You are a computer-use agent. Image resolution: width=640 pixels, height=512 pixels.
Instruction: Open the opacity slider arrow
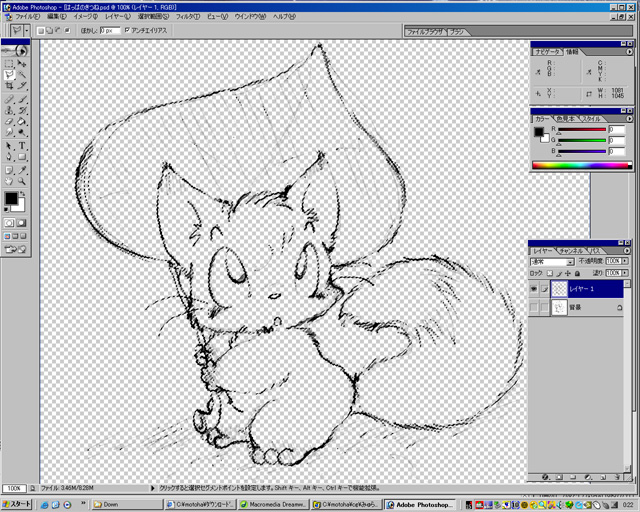pyautogui.click(x=625, y=260)
